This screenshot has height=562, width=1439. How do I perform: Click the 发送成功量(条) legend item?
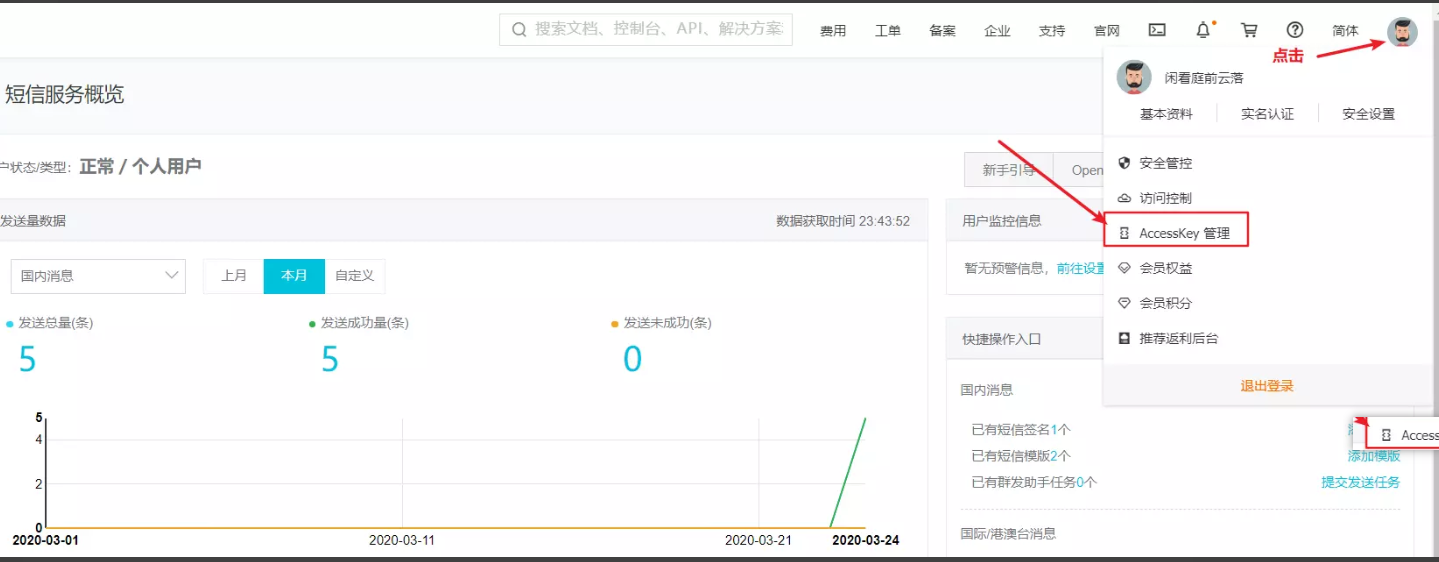point(359,323)
